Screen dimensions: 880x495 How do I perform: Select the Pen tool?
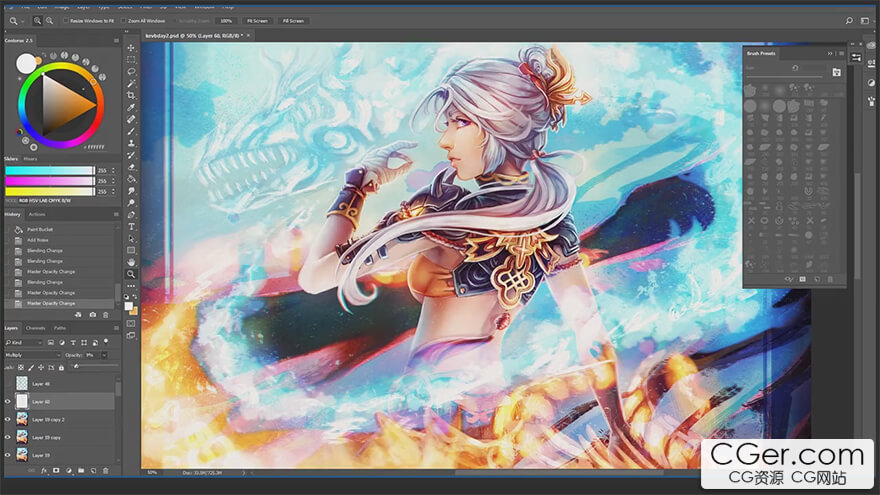(131, 214)
